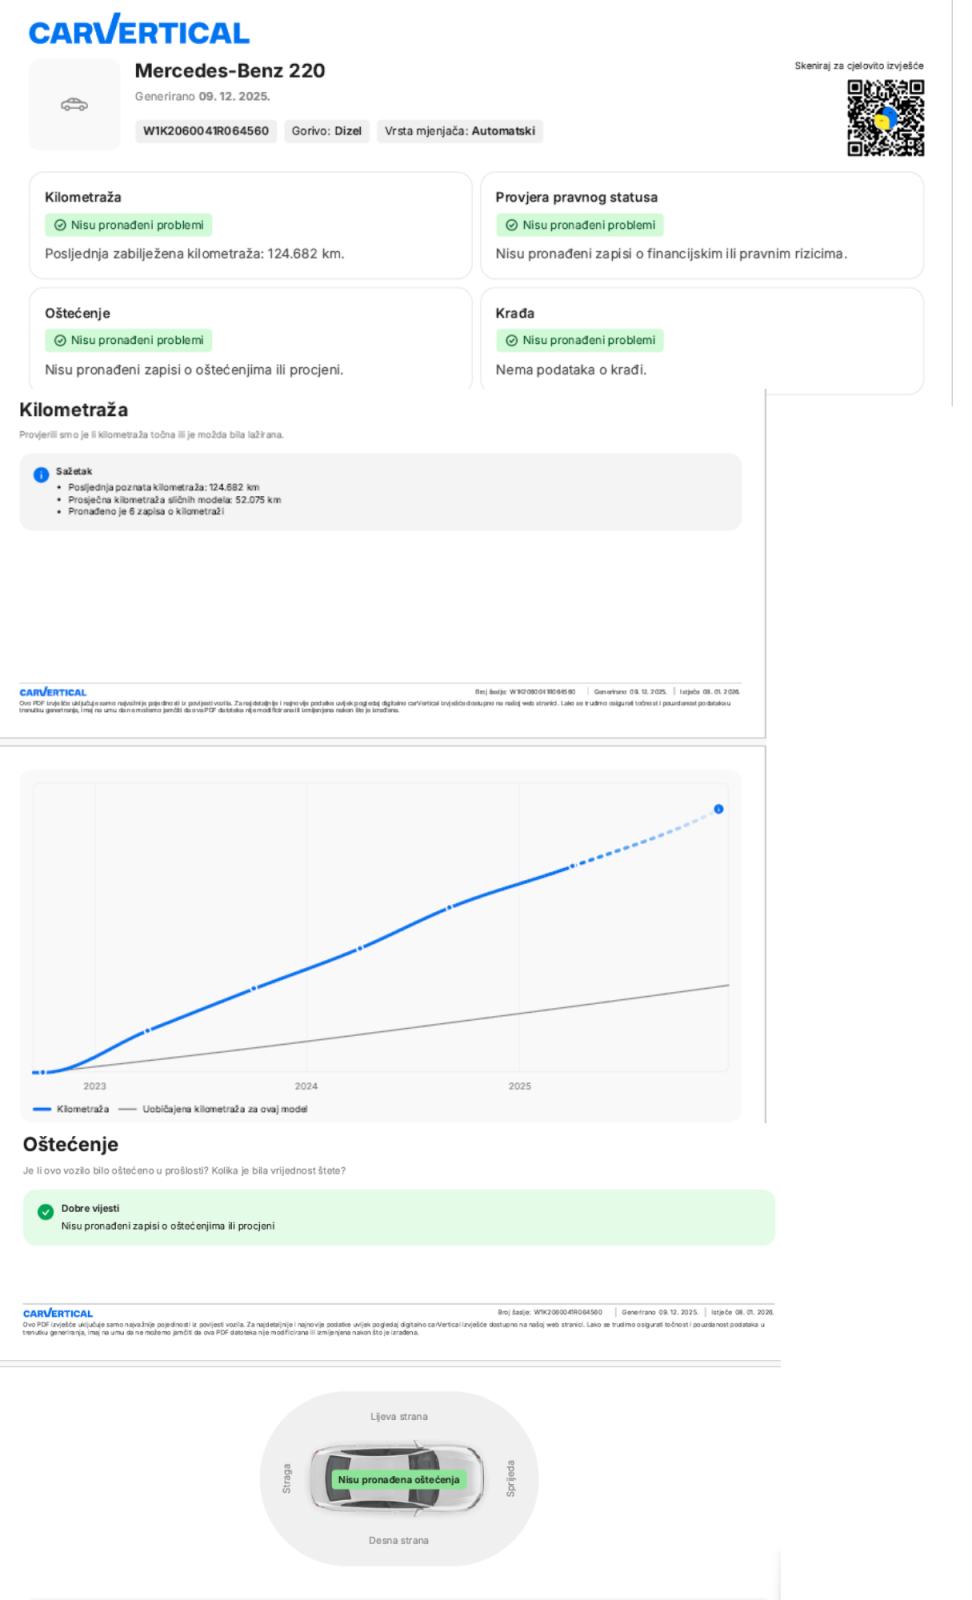Click the blue info icon beside Sažetak

[41, 475]
